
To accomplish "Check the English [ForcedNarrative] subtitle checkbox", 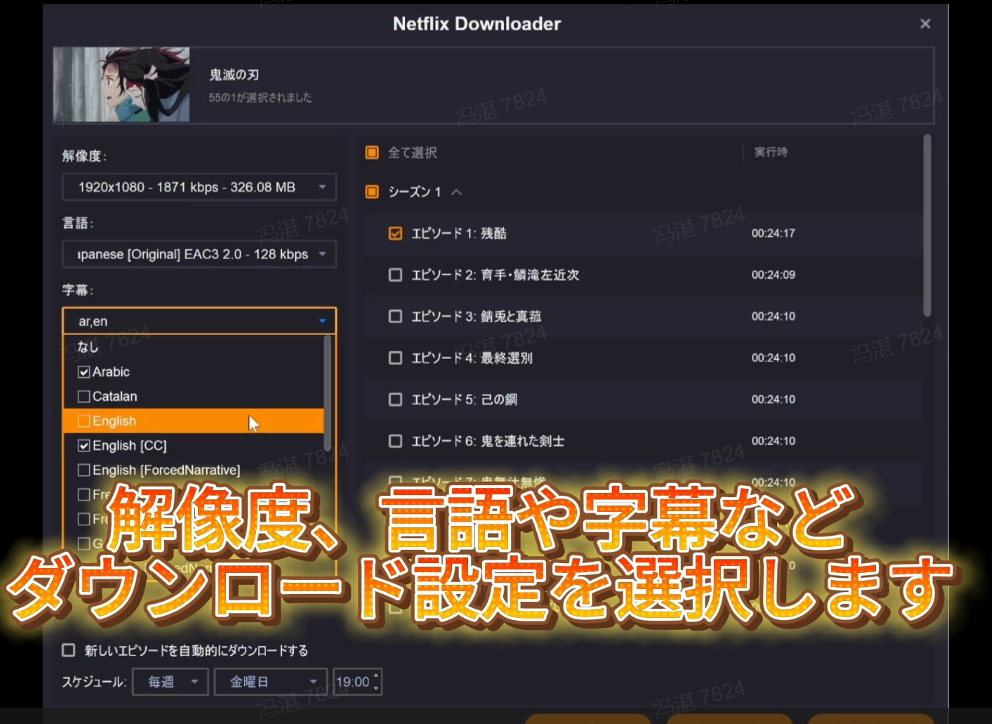I will [x=84, y=470].
